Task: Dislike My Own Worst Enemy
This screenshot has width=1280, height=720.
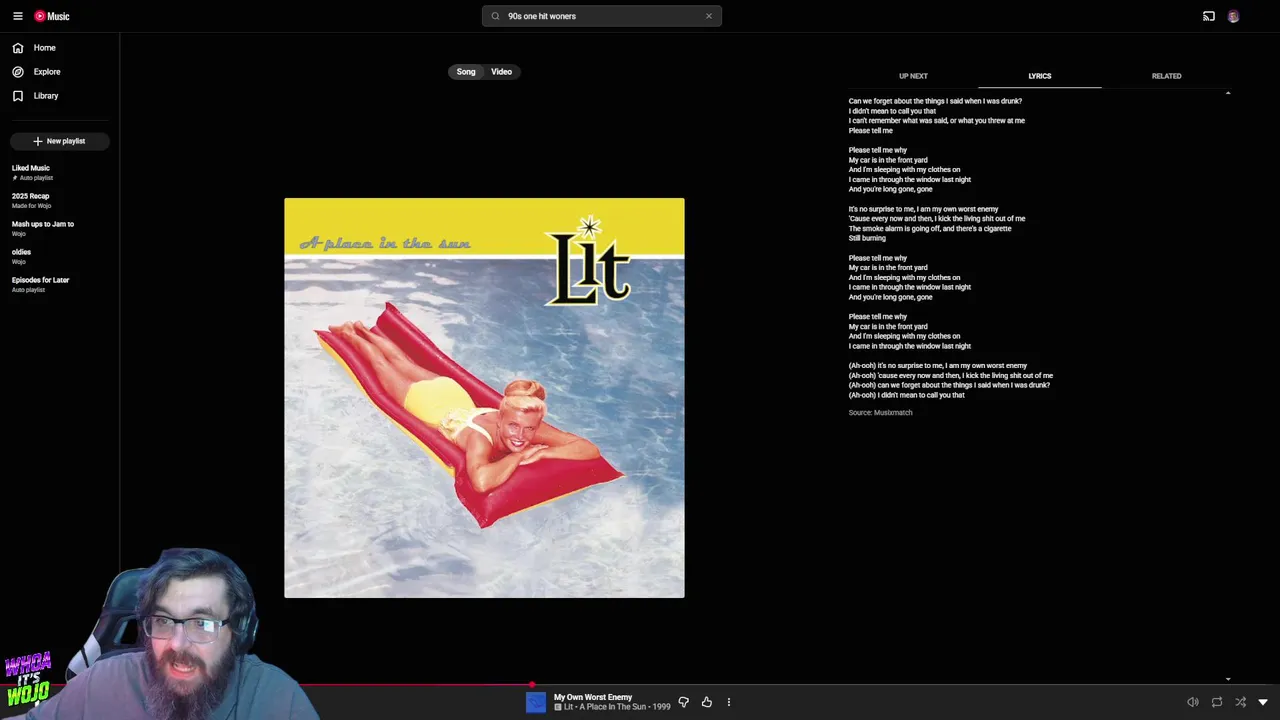Action: 684,702
